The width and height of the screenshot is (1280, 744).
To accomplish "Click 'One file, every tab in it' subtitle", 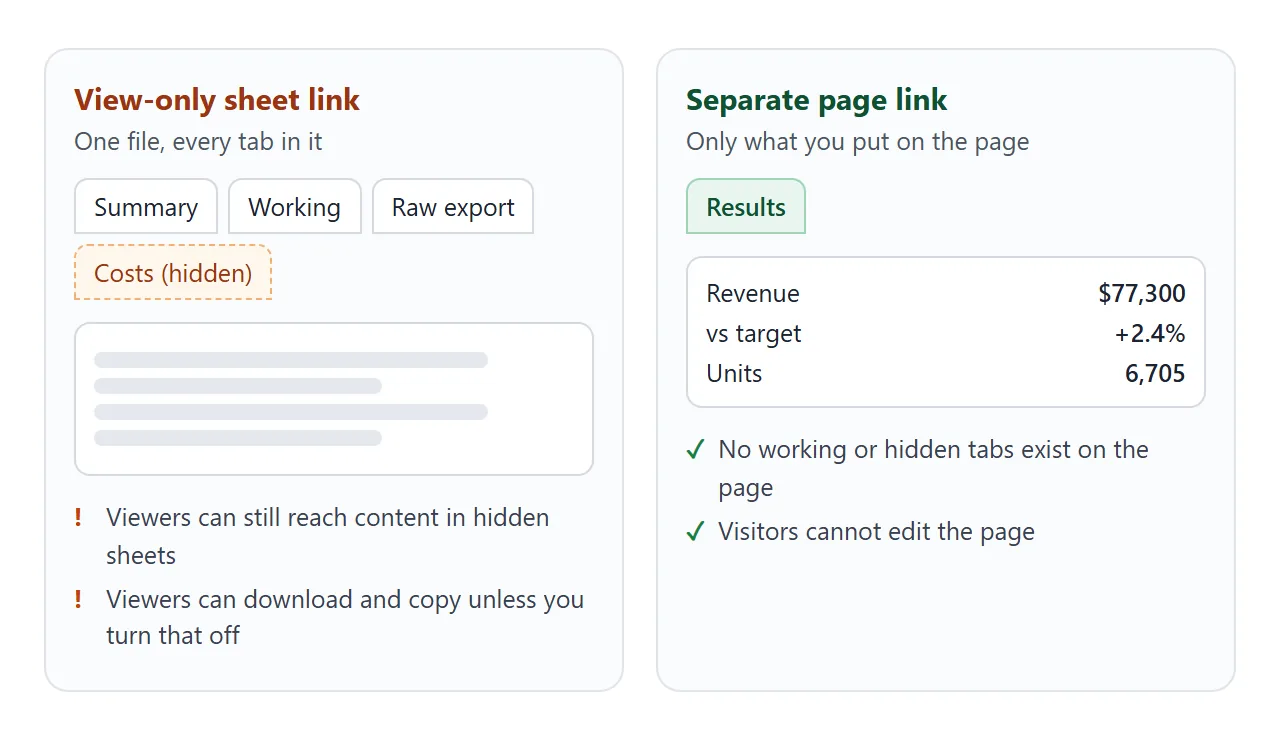I will [x=198, y=142].
